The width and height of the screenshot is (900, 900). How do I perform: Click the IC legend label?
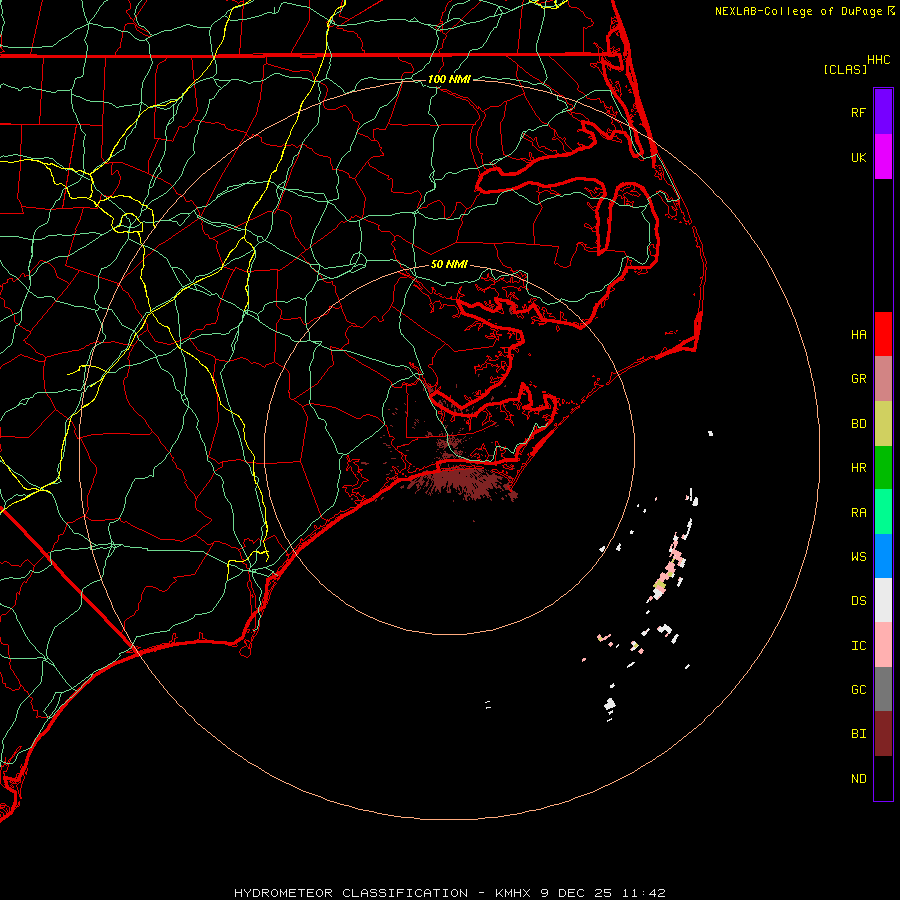pos(859,646)
